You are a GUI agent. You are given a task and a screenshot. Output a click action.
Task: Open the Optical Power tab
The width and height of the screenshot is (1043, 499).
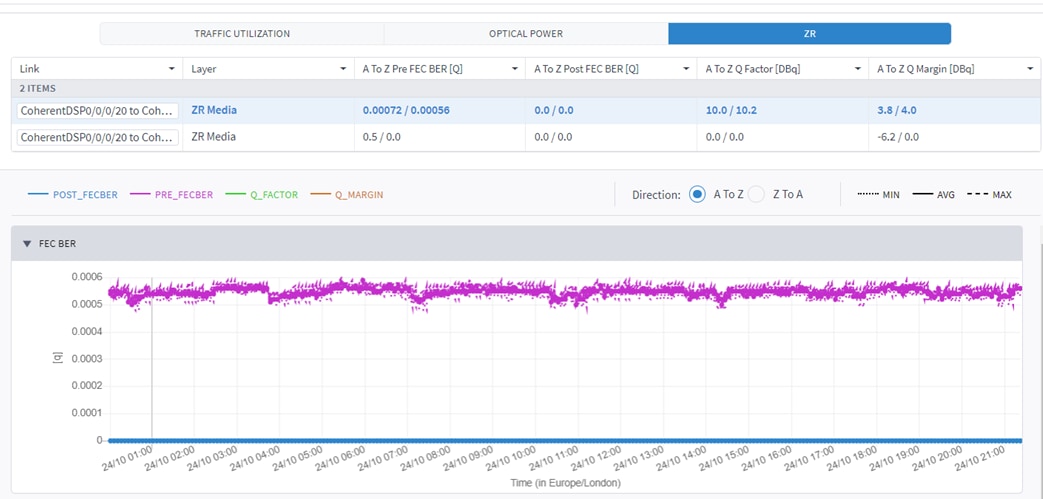[525, 34]
